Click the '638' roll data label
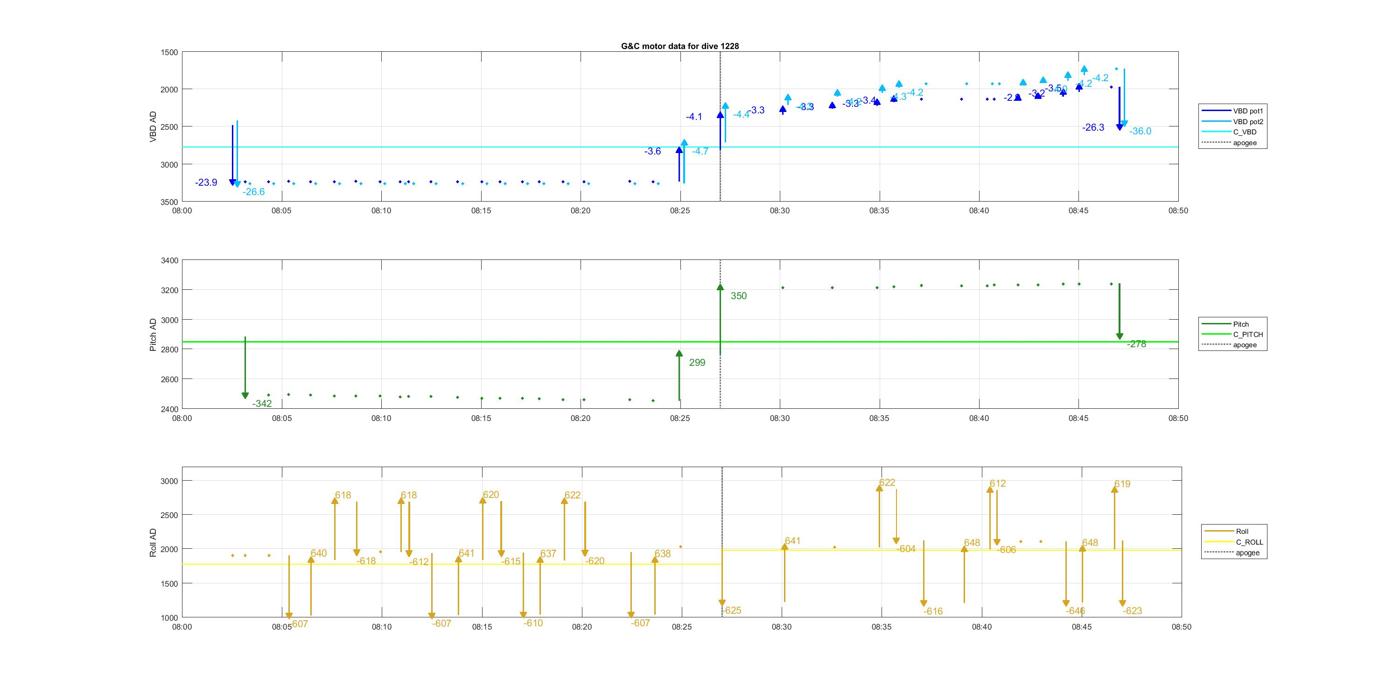Screen dimensions: 1400x693 tap(663, 554)
